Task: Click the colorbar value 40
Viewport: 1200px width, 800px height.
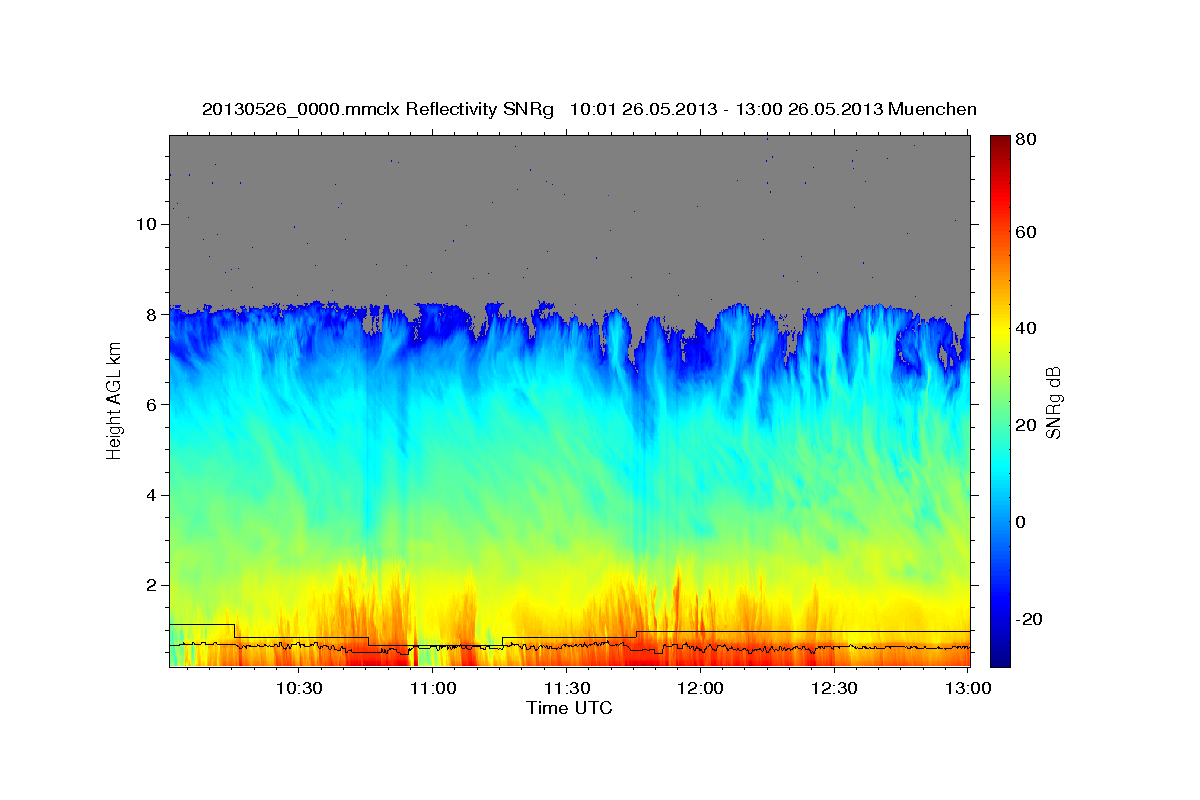Action: [1028, 328]
